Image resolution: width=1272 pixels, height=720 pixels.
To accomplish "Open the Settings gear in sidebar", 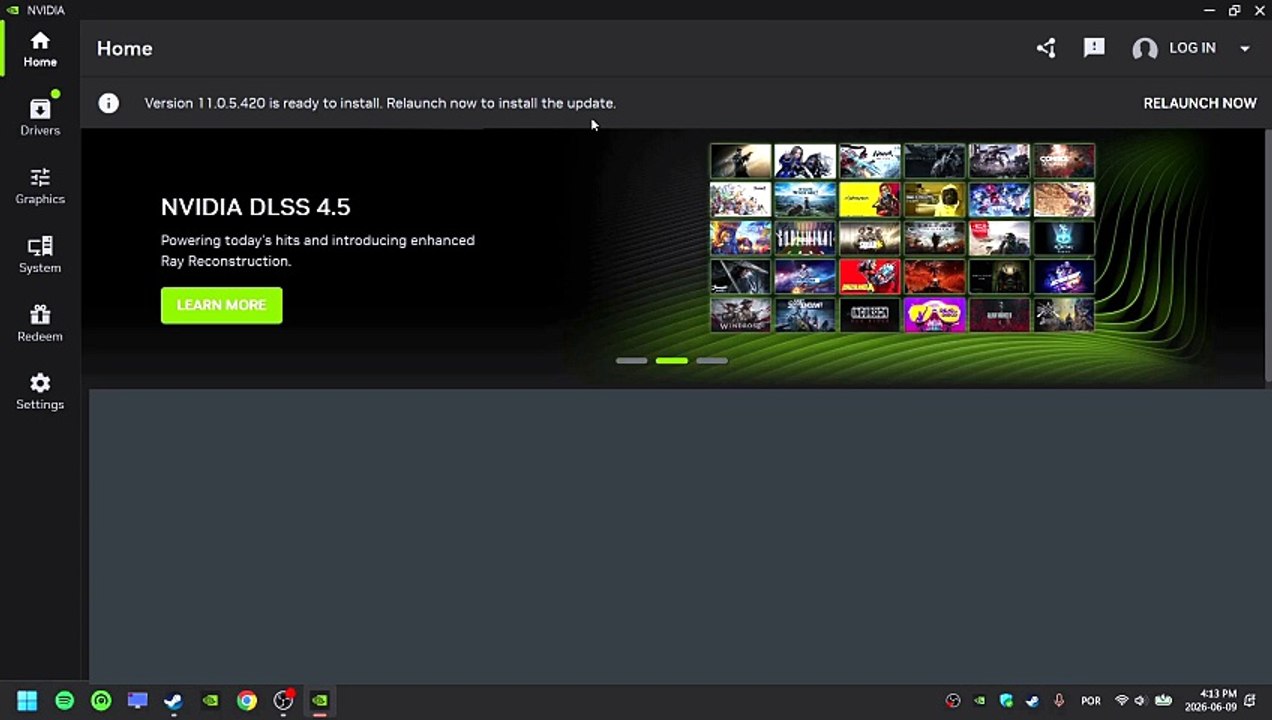I will [x=40, y=391].
